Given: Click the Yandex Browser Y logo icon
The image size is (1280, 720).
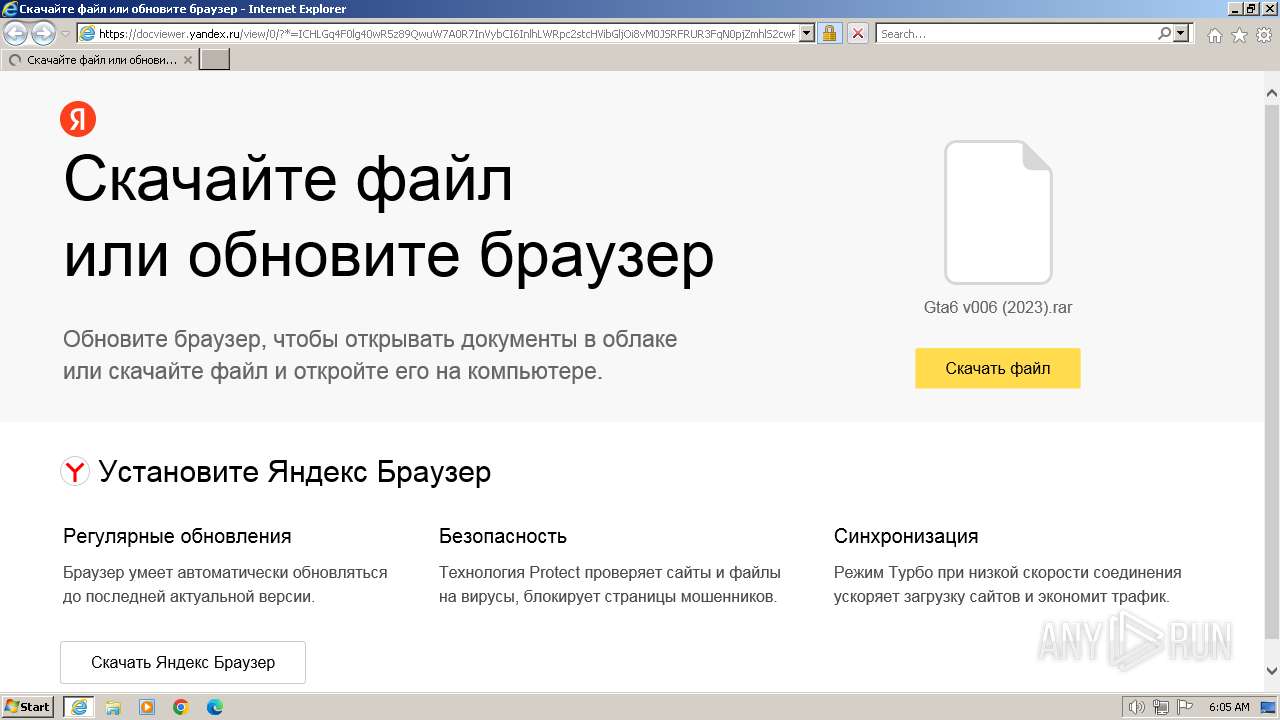Looking at the screenshot, I should pos(75,471).
